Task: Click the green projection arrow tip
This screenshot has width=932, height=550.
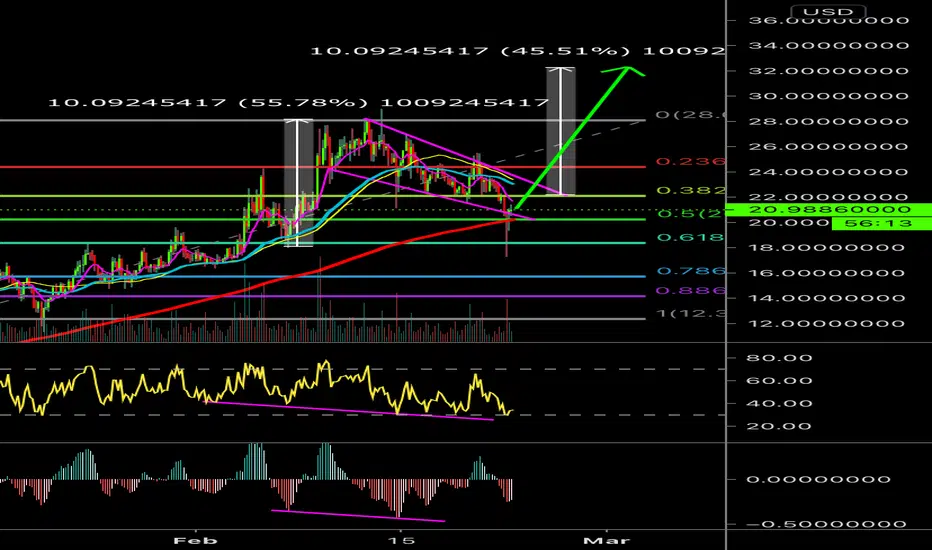Action: click(627, 69)
